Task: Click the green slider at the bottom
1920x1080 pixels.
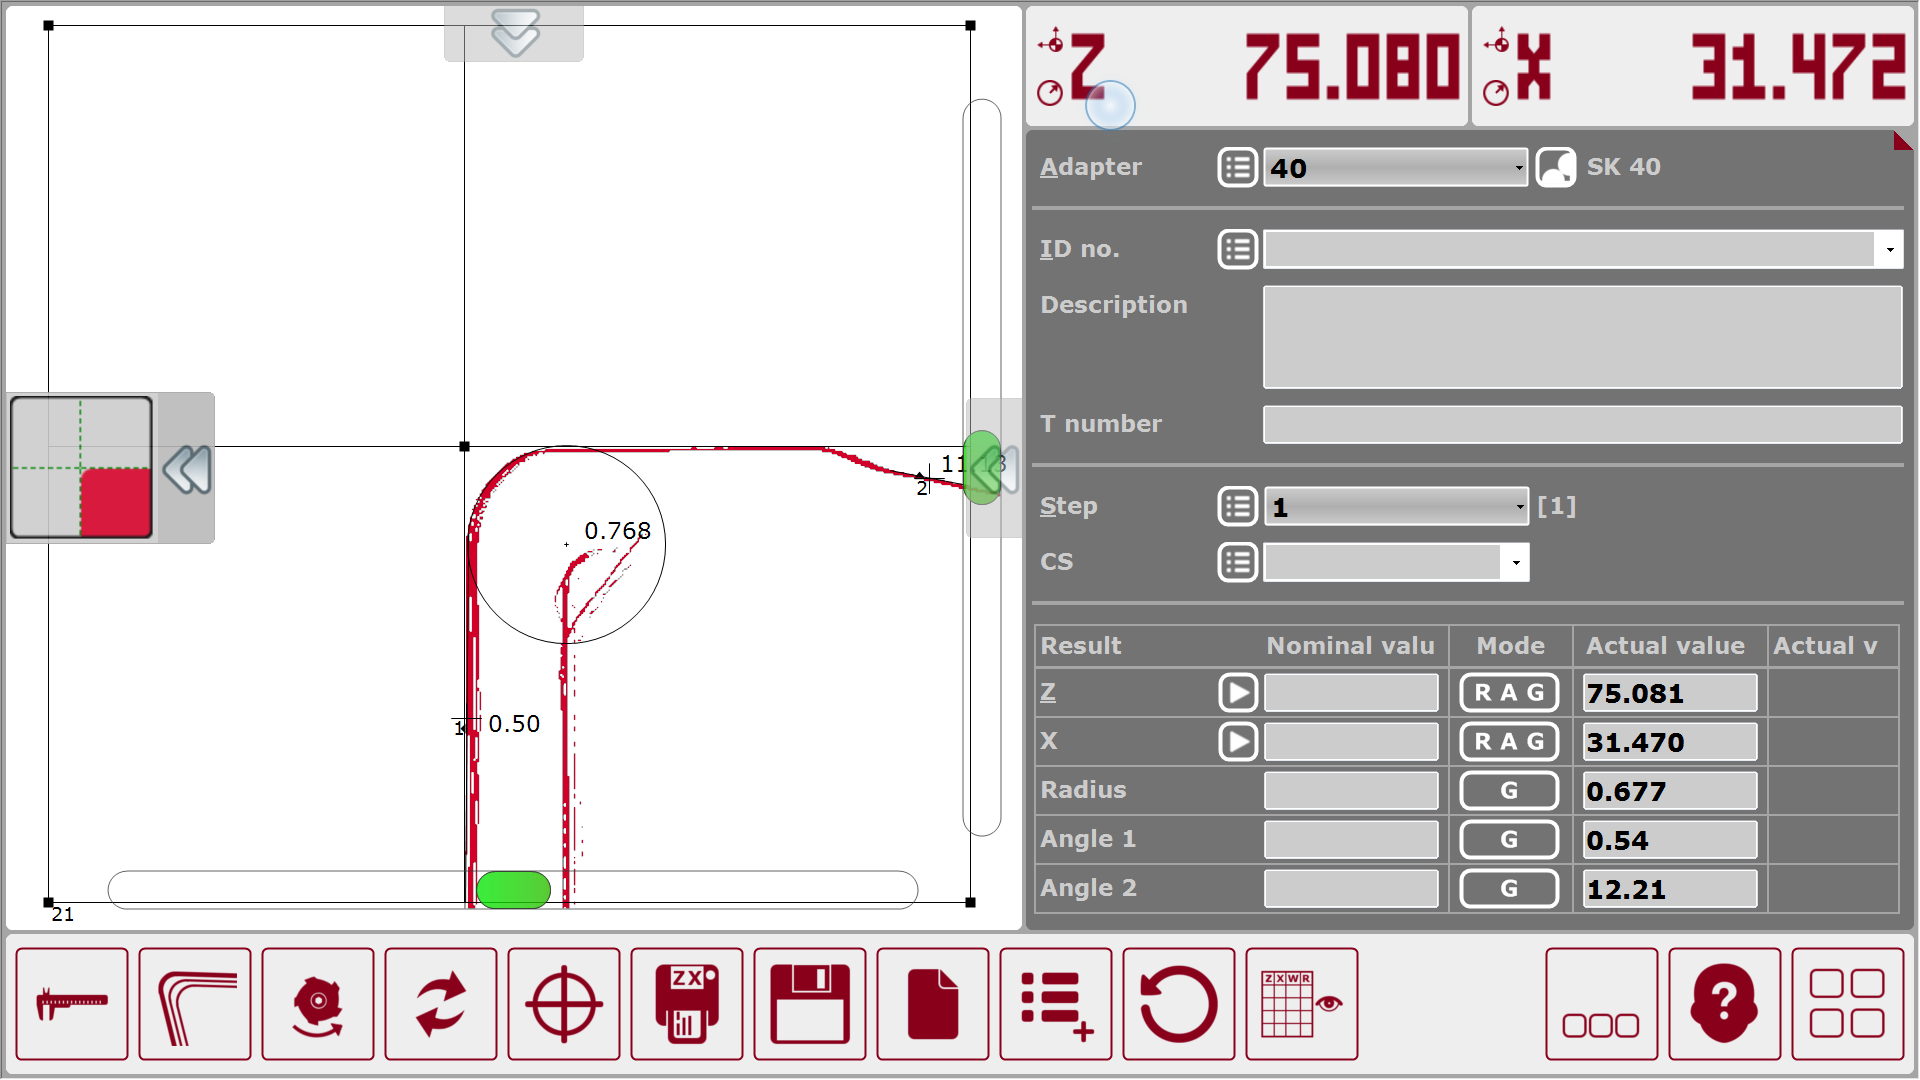Action: (513, 889)
